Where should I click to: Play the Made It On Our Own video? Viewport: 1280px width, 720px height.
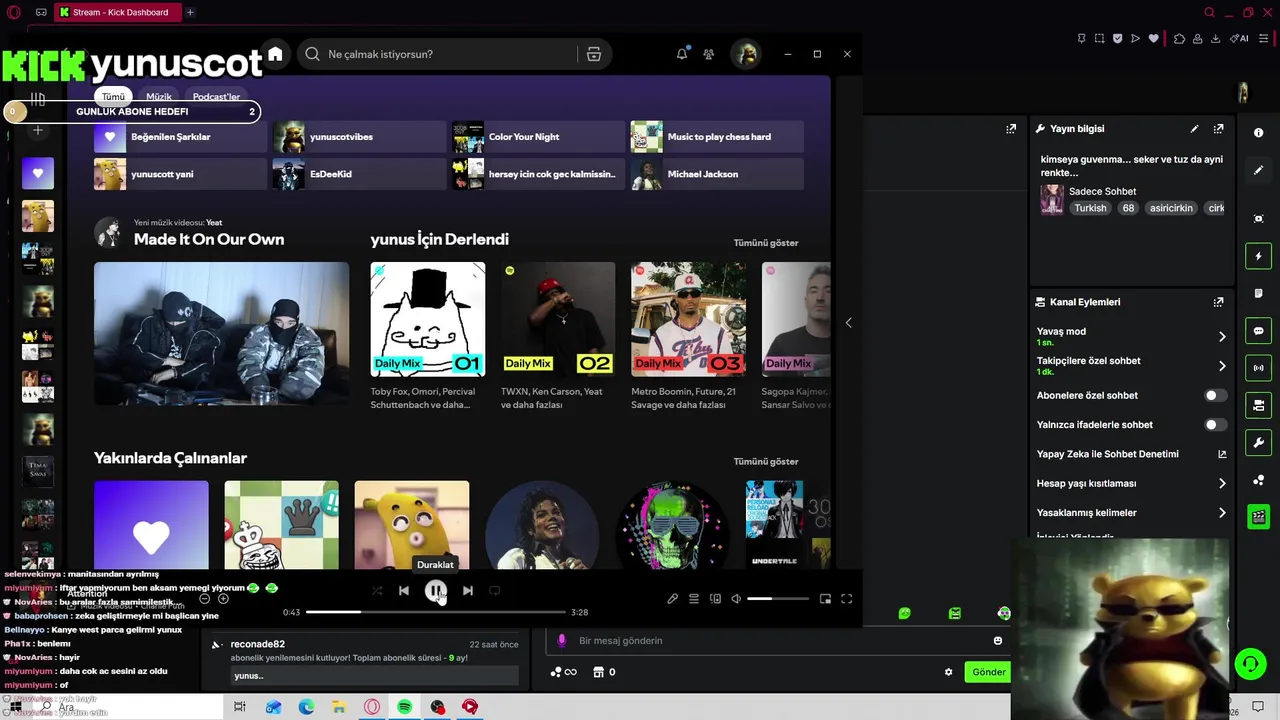coord(221,334)
